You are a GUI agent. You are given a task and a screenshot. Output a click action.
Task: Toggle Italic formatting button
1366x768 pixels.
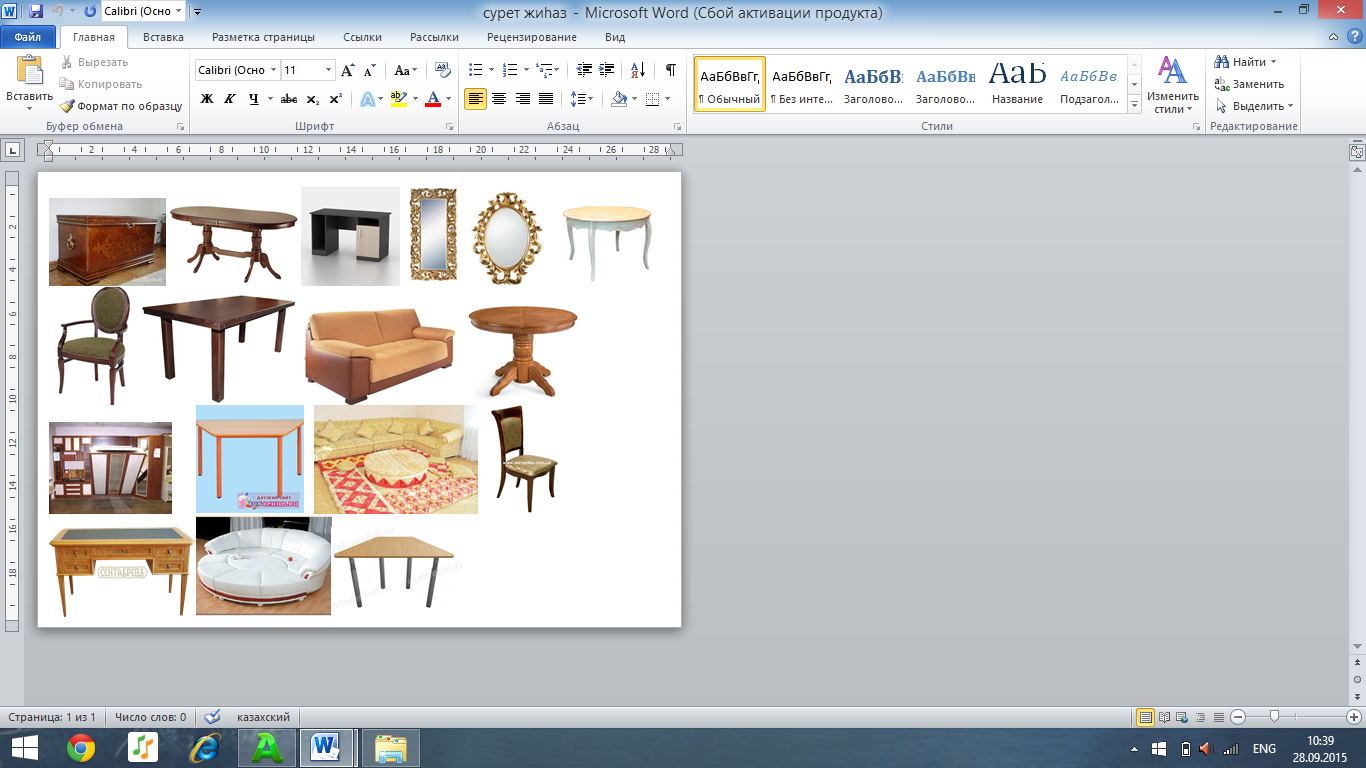pos(230,99)
